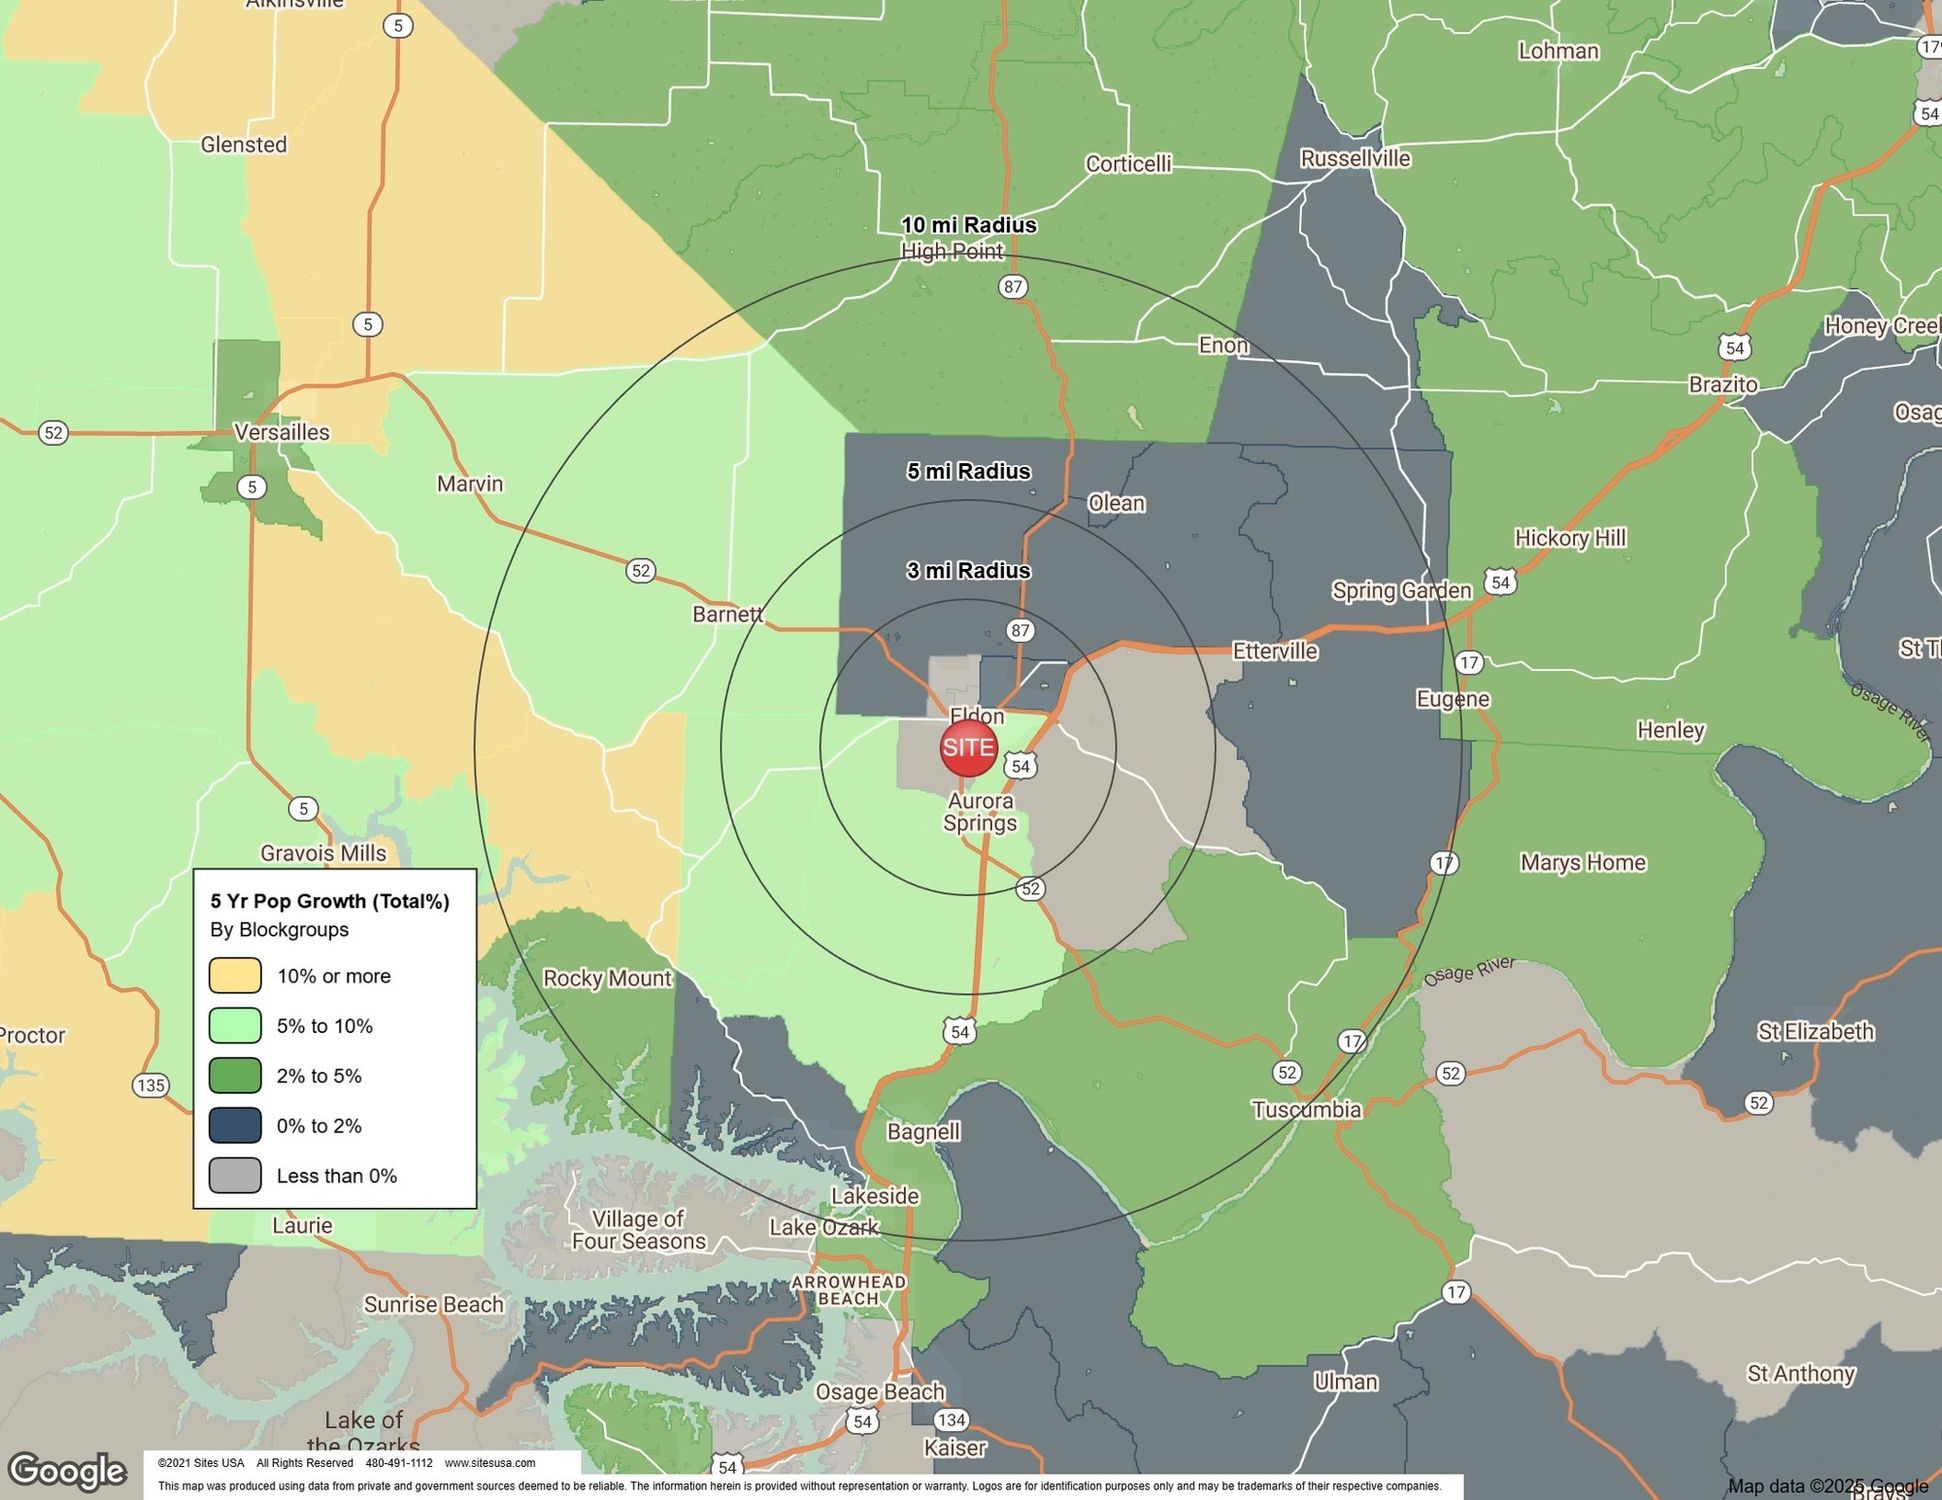1942x1500 pixels.
Task: Click the 10 mi Radius label
Action: tap(968, 225)
